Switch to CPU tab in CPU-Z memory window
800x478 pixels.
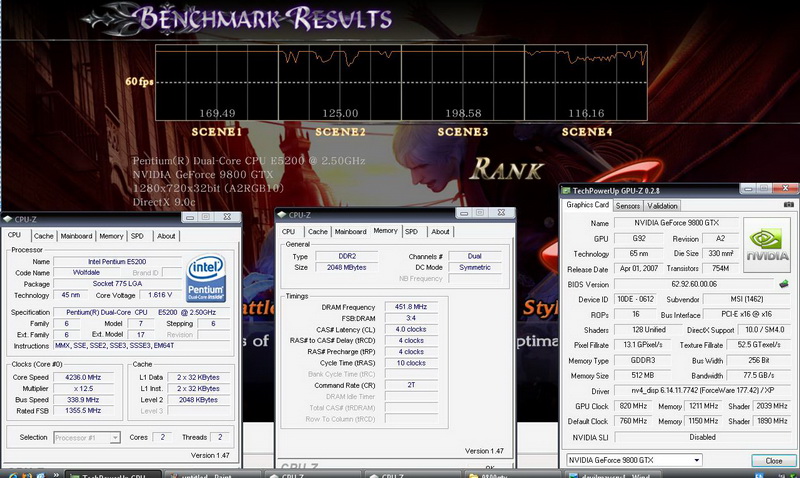tap(289, 232)
